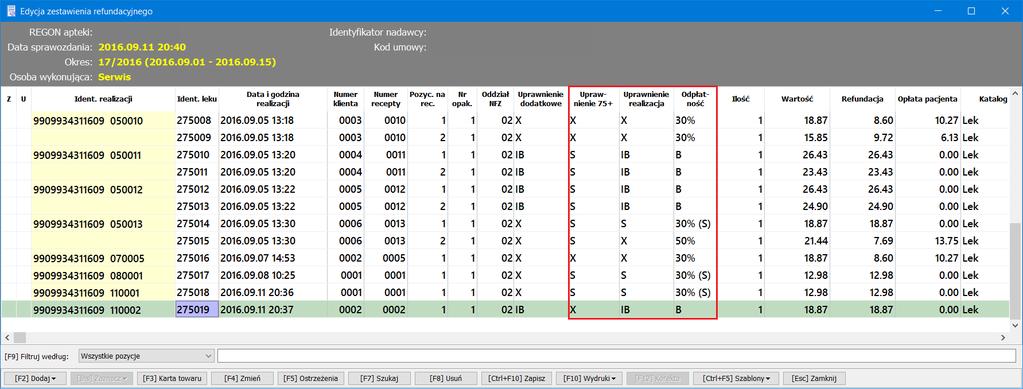Click the [F4] Zmień button

(x=243, y=378)
